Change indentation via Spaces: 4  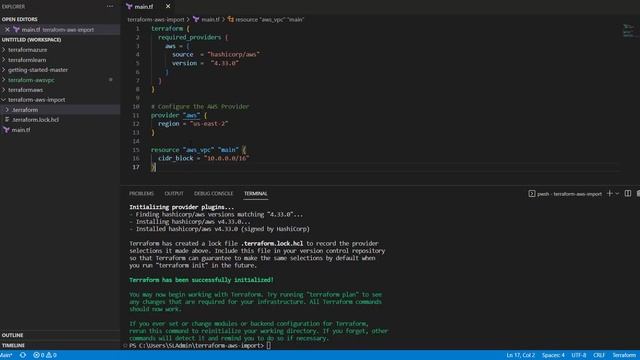[x=553, y=355]
